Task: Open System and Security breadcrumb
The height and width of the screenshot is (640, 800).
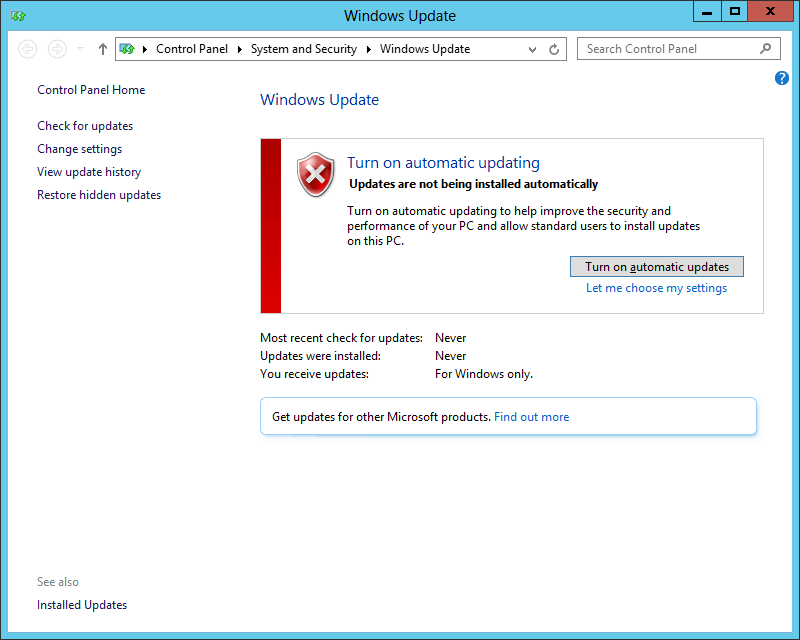Action: point(304,49)
